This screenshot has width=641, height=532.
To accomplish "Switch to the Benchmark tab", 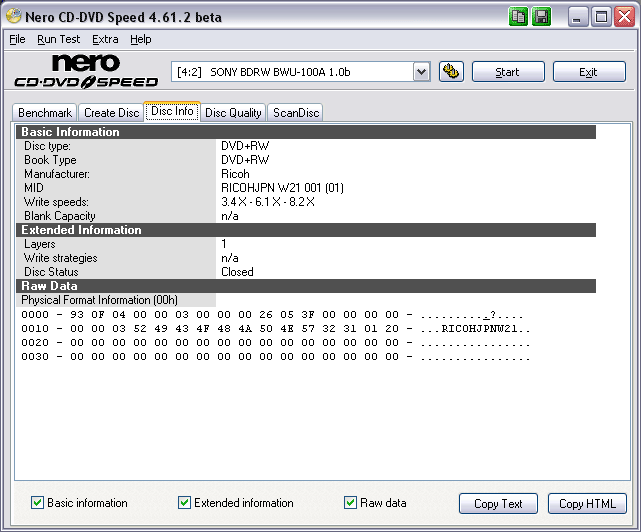I will tap(45, 112).
